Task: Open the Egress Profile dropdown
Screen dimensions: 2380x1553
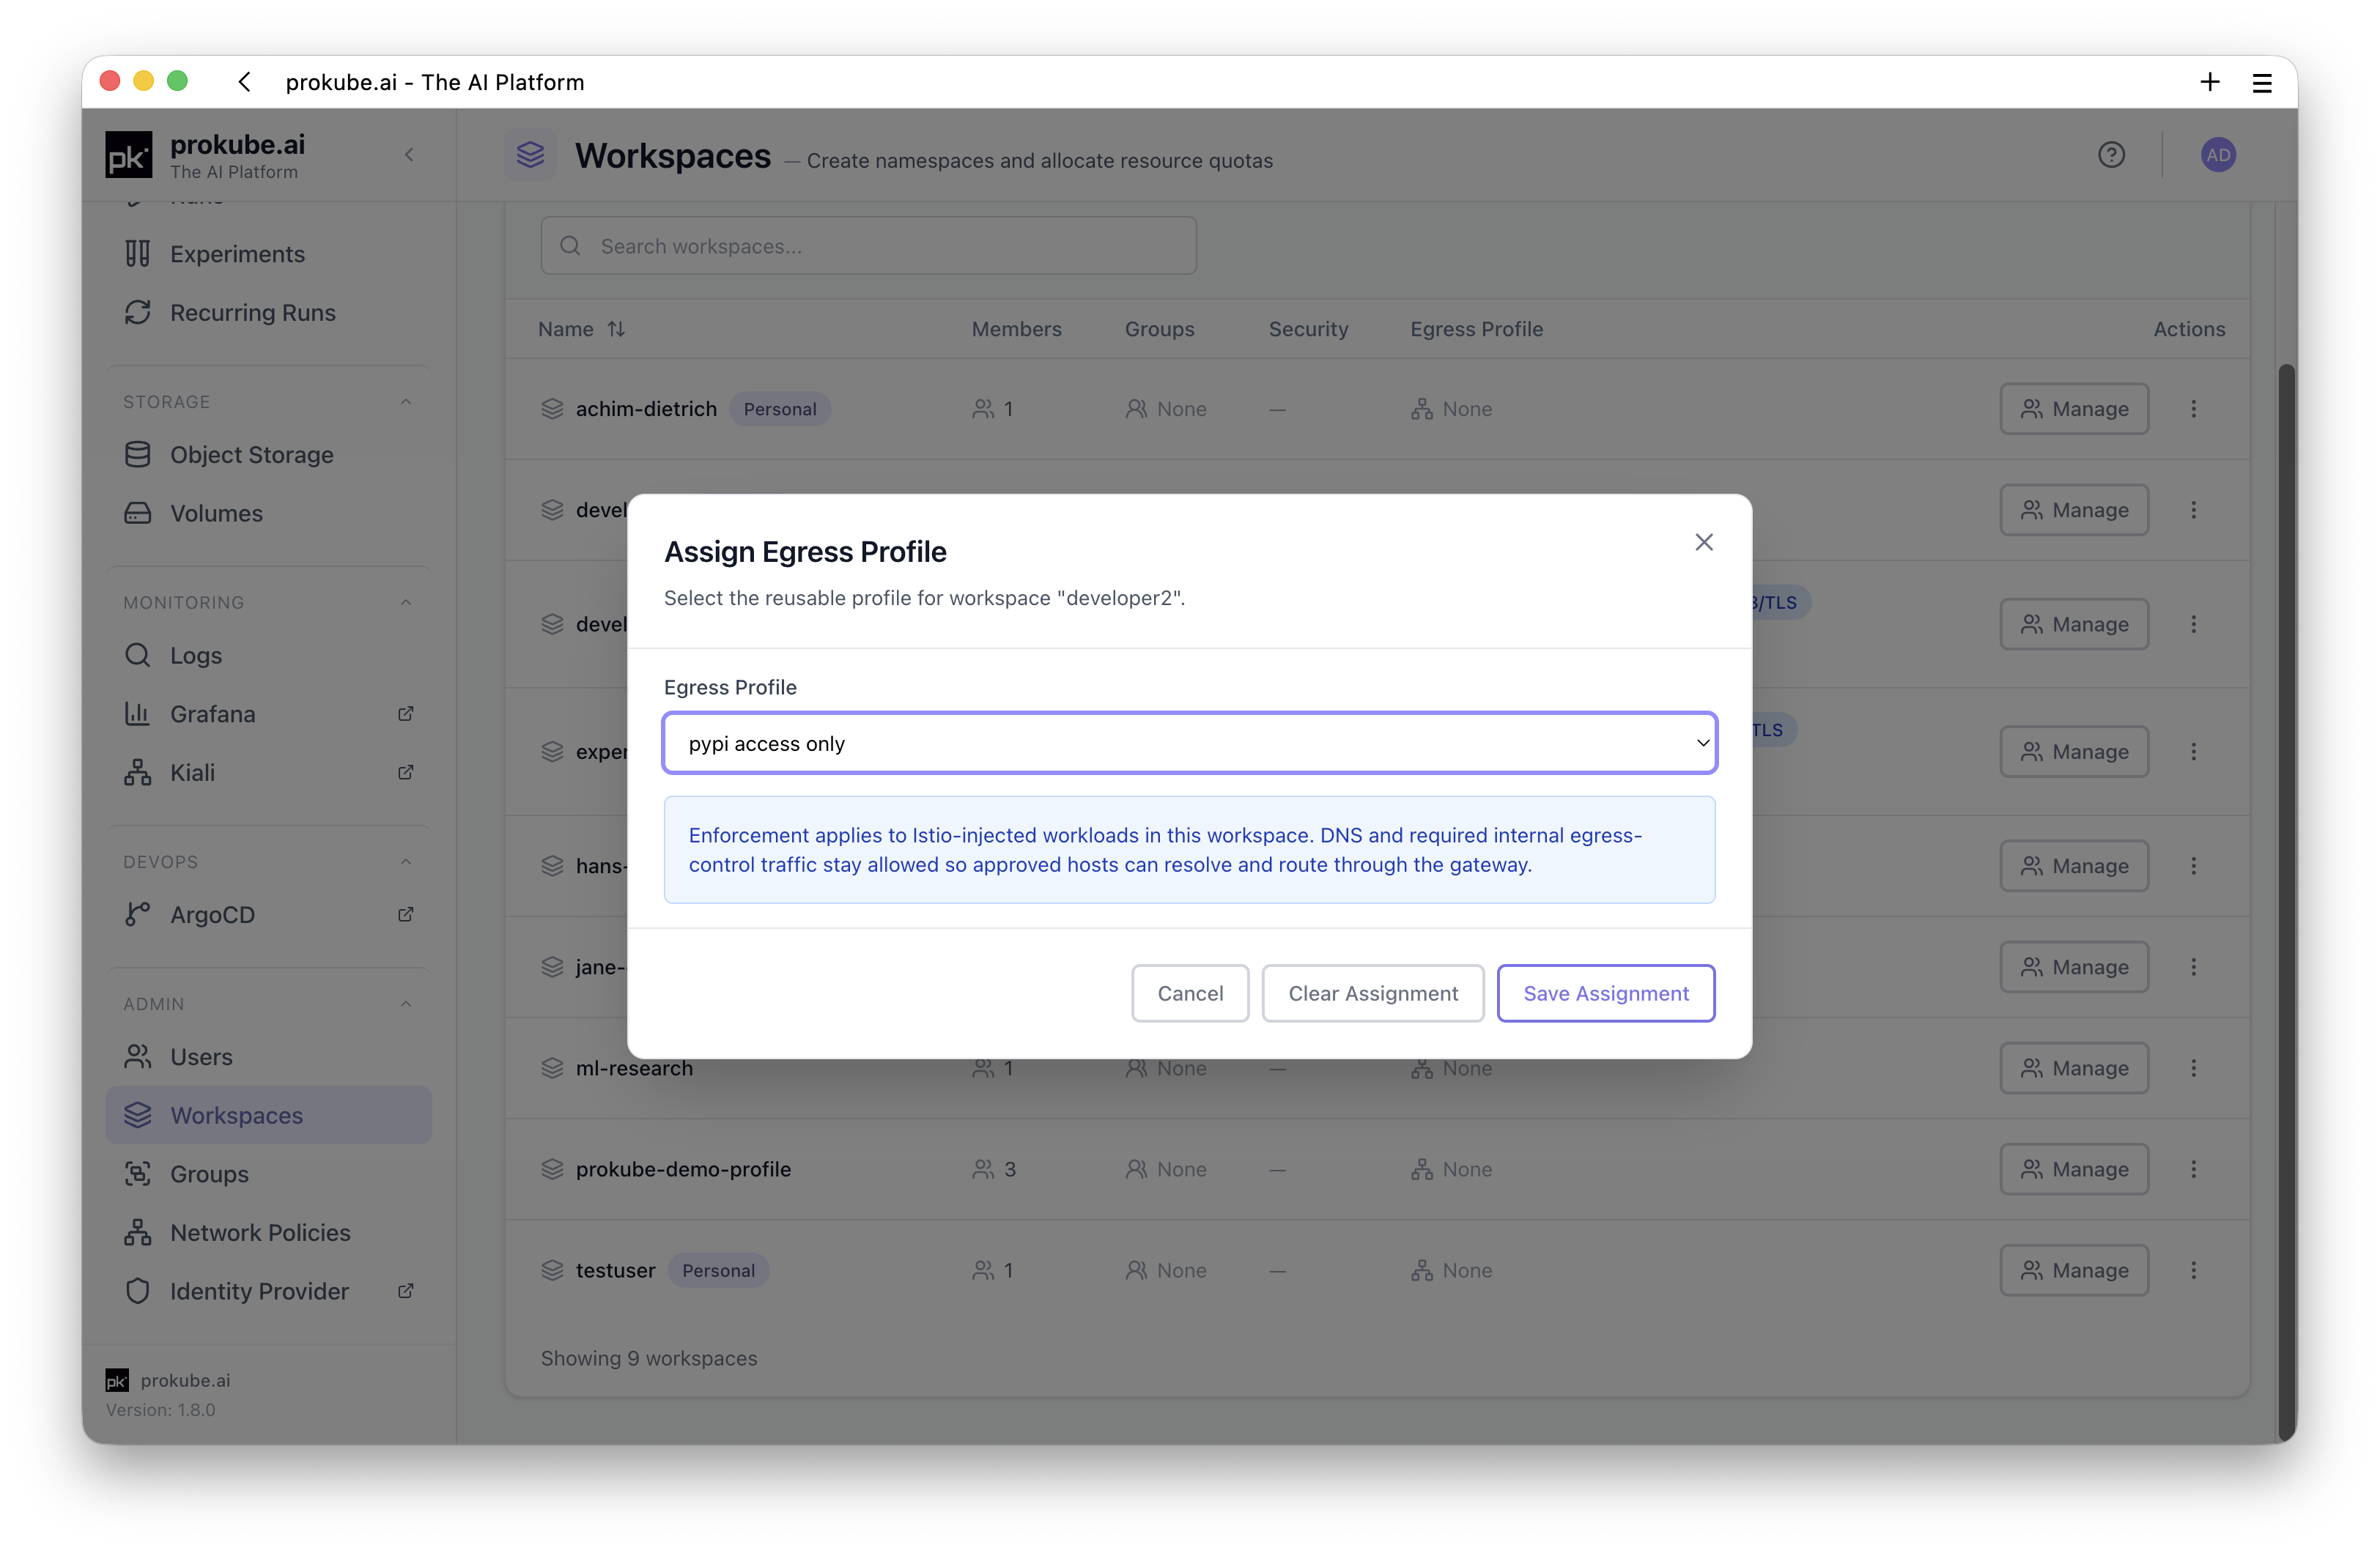Action: (1189, 743)
